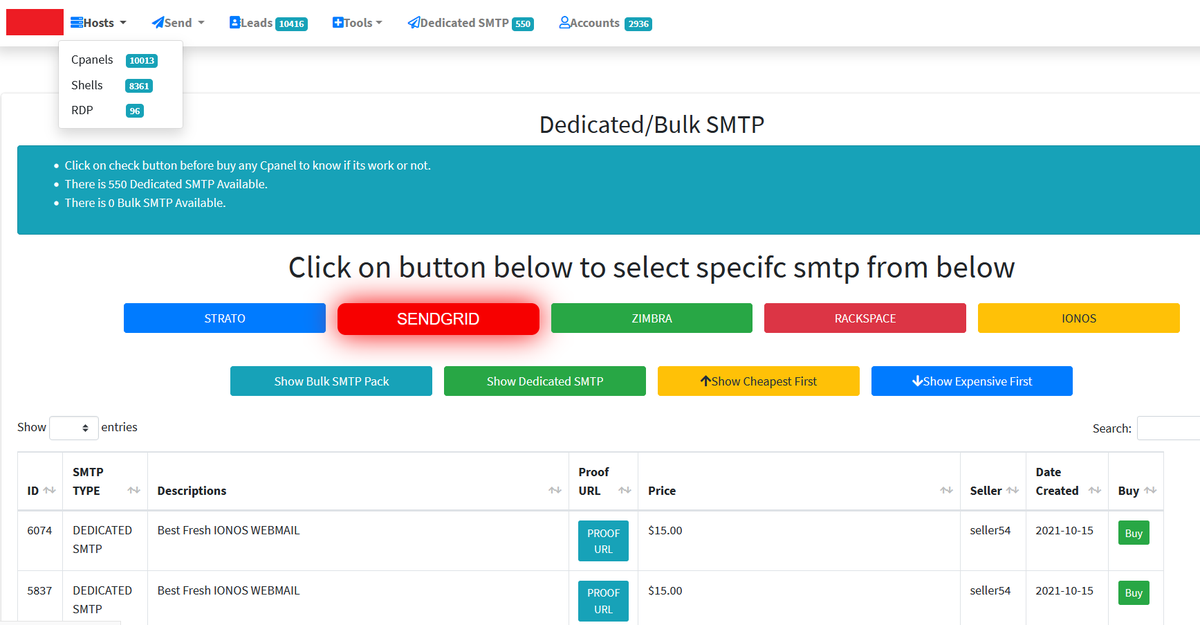Click the Dedicated/Bulk SMTP heading
1200x625 pixels.
(651, 125)
